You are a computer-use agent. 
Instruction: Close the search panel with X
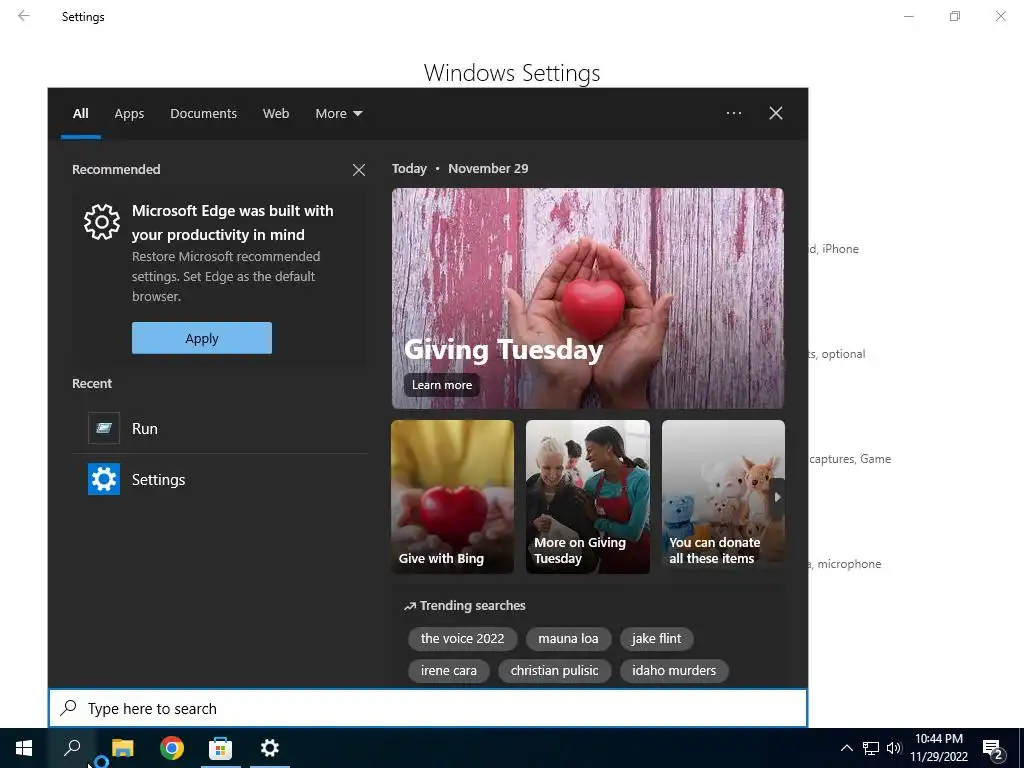776,113
